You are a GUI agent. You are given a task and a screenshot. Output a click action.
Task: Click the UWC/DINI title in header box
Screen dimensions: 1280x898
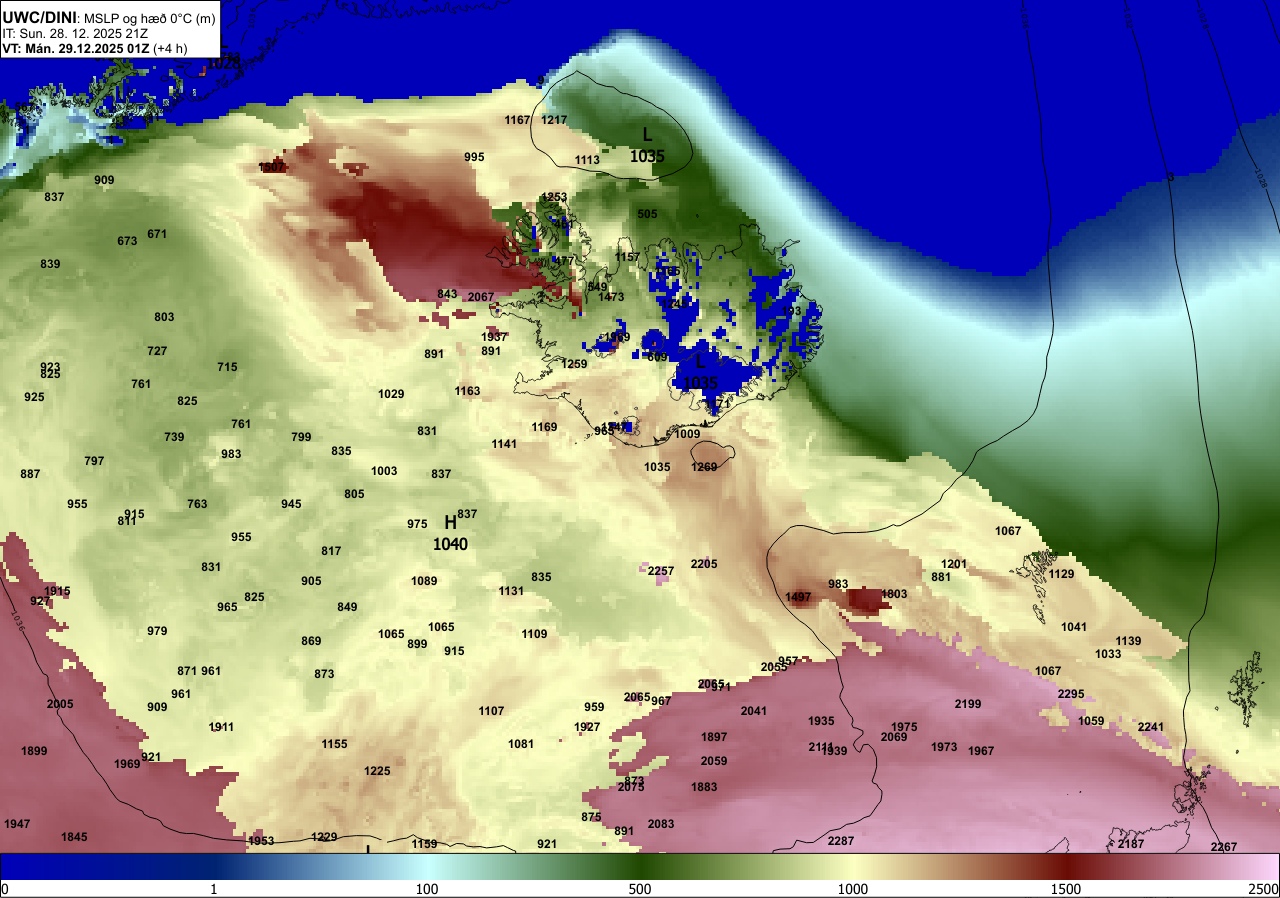coord(40,17)
